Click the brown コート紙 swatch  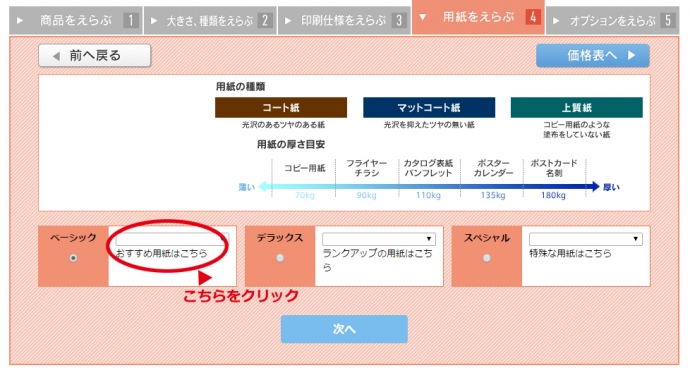pyautogui.click(x=281, y=108)
